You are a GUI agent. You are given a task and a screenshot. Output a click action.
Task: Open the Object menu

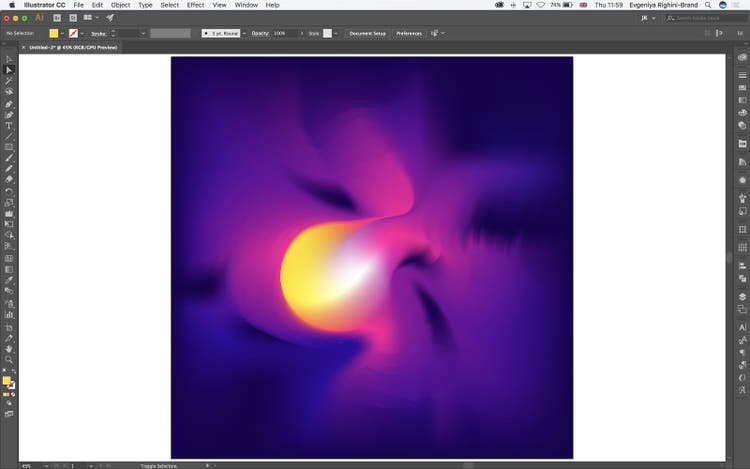click(x=120, y=5)
